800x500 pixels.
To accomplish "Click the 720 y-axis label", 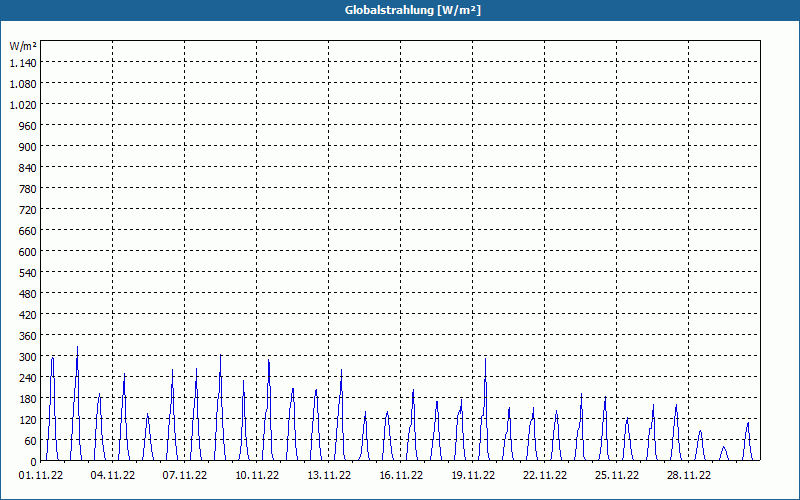I will click(x=28, y=210).
